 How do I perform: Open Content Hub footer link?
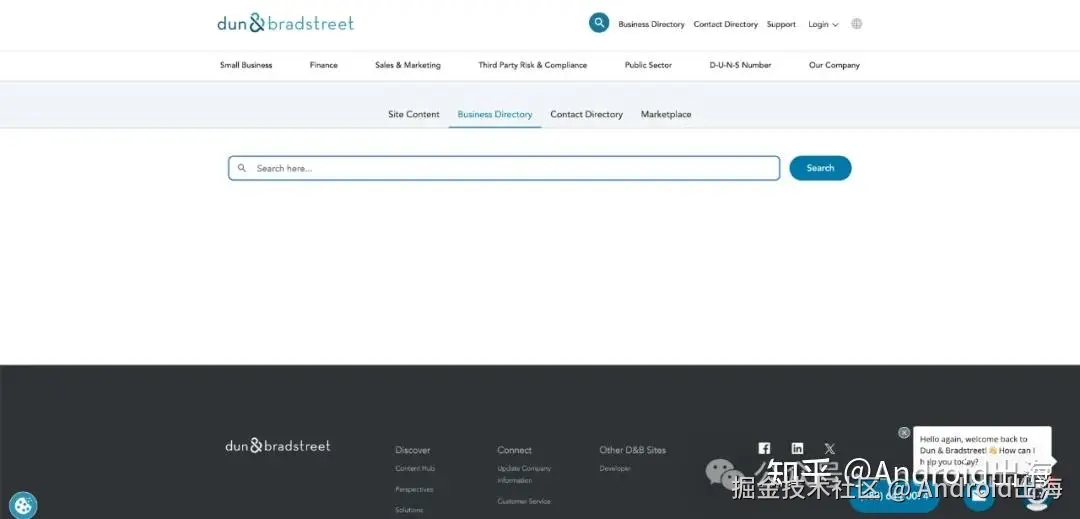coord(415,469)
